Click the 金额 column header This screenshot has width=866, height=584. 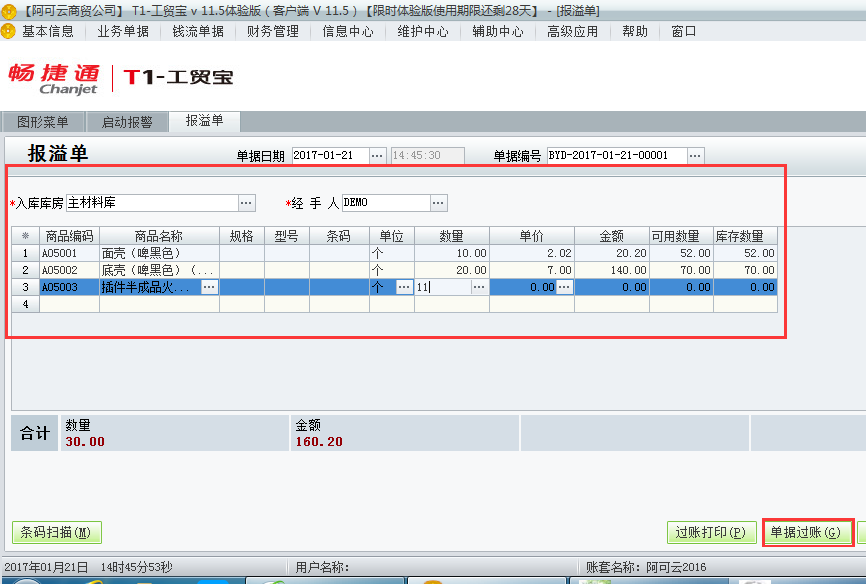coord(612,236)
